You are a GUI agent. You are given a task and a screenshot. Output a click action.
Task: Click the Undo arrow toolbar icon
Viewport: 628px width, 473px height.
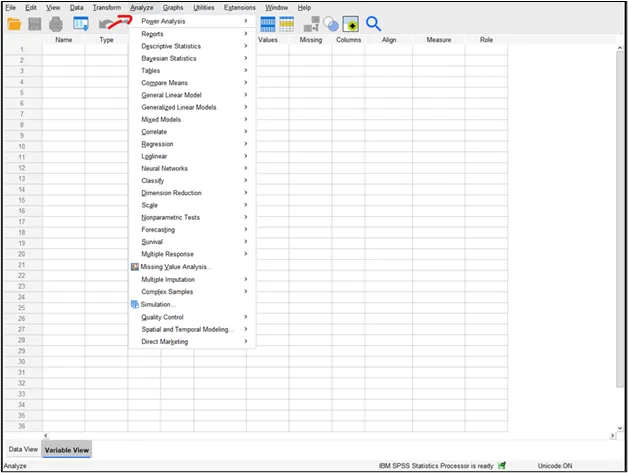[x=105, y=24]
